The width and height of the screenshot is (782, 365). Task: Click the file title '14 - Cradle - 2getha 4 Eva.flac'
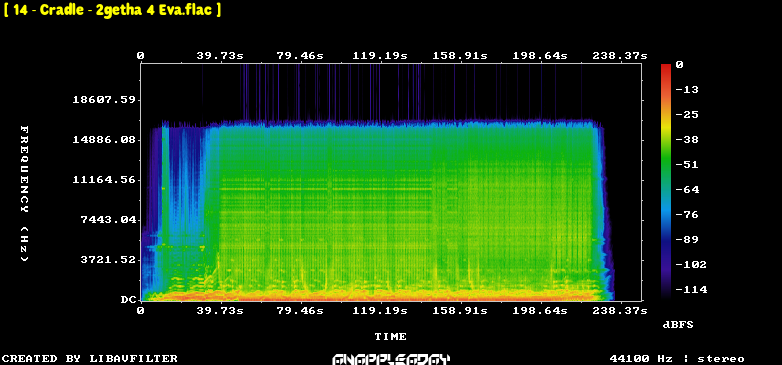coord(112,10)
